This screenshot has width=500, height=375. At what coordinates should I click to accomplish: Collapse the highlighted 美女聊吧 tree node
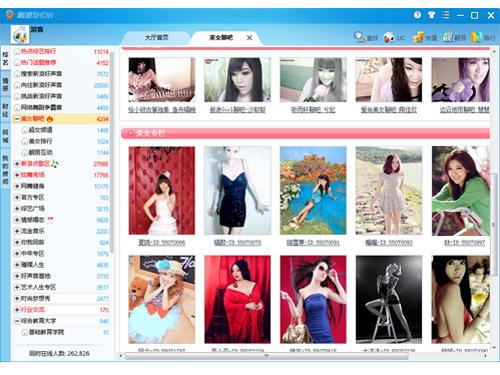point(17,119)
